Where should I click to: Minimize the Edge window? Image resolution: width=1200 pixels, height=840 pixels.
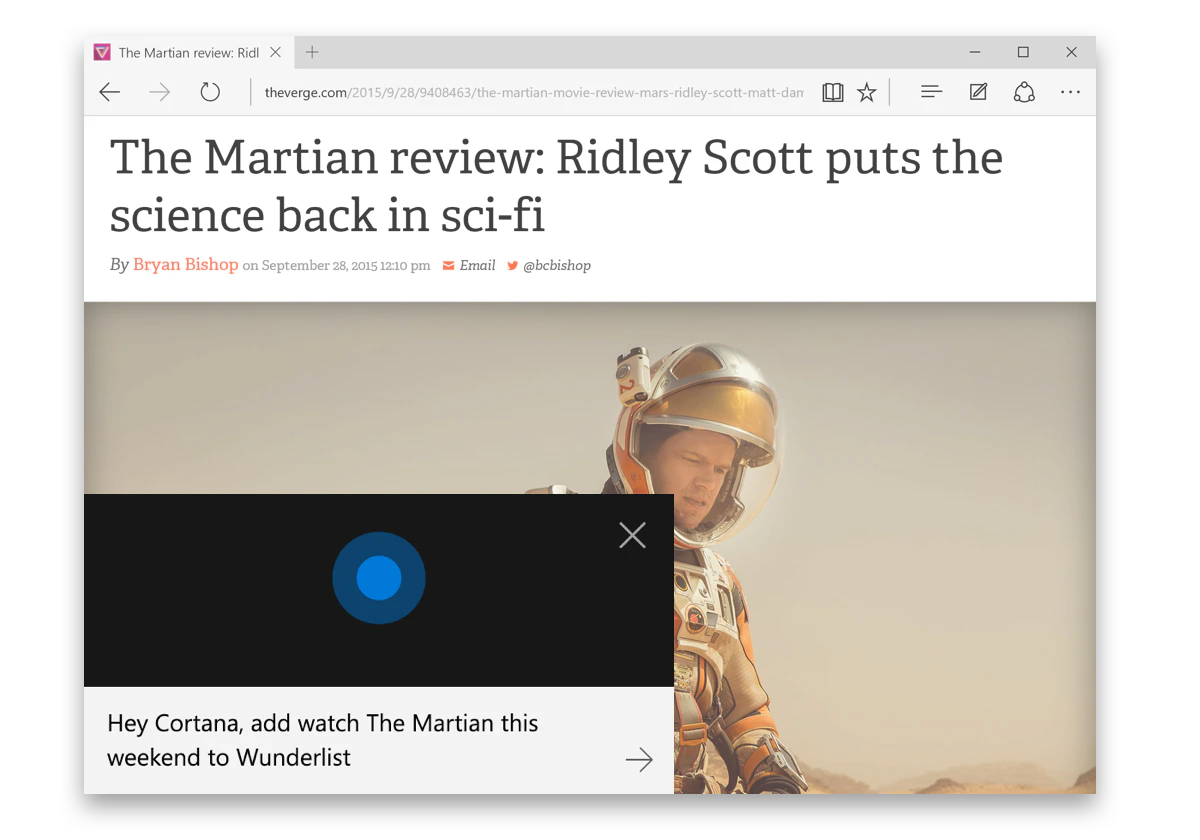click(x=975, y=52)
